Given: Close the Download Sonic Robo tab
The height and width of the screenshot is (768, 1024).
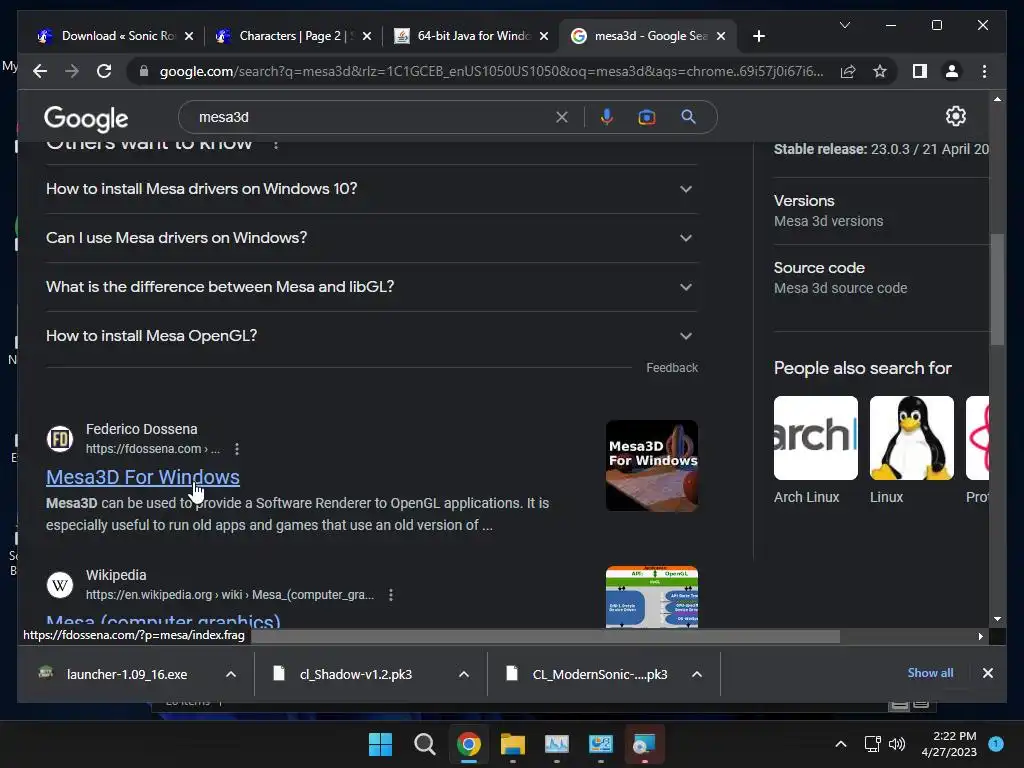Looking at the screenshot, I should point(189,36).
